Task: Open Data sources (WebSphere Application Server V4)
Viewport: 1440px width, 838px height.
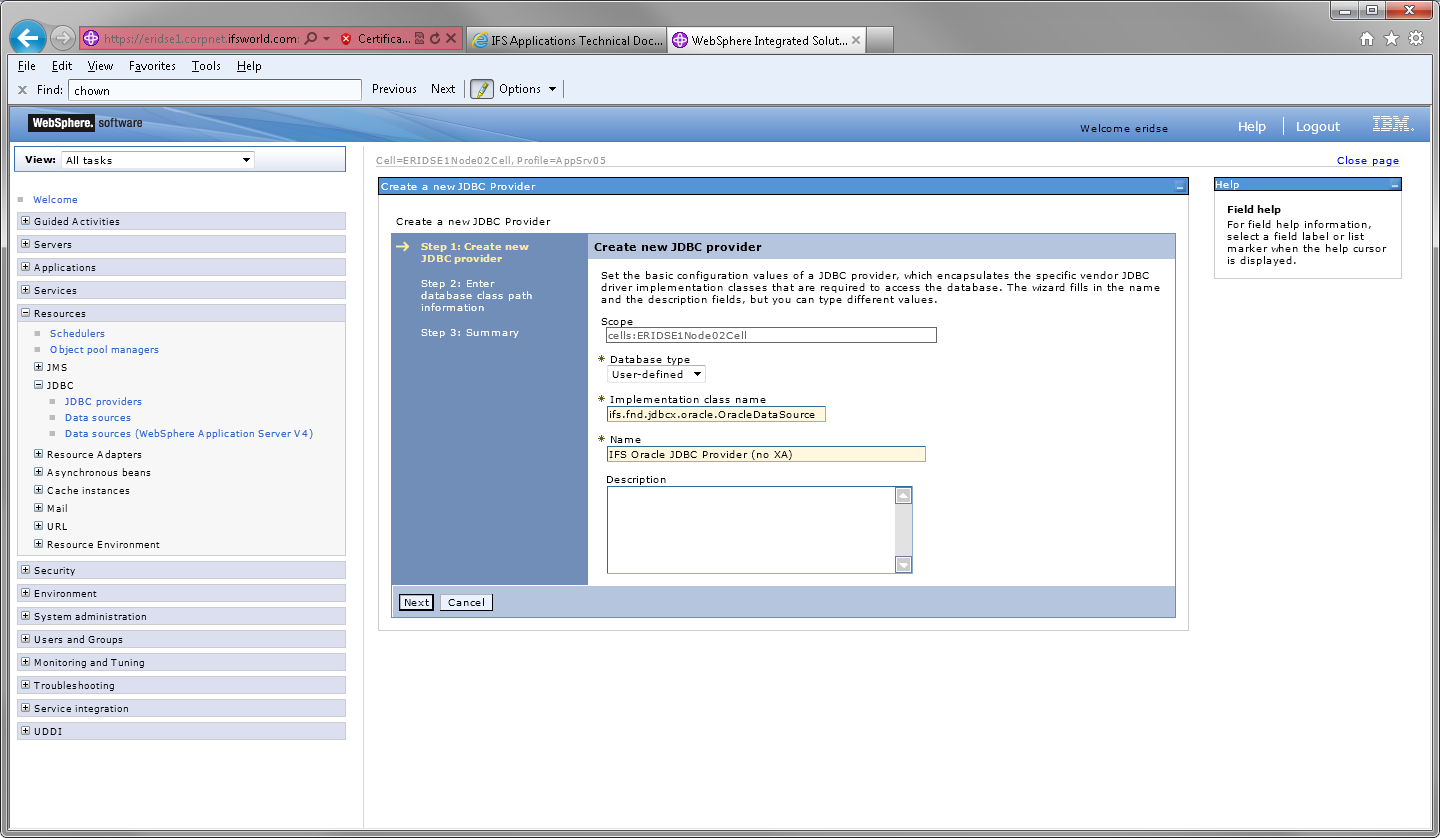Action: [189, 433]
